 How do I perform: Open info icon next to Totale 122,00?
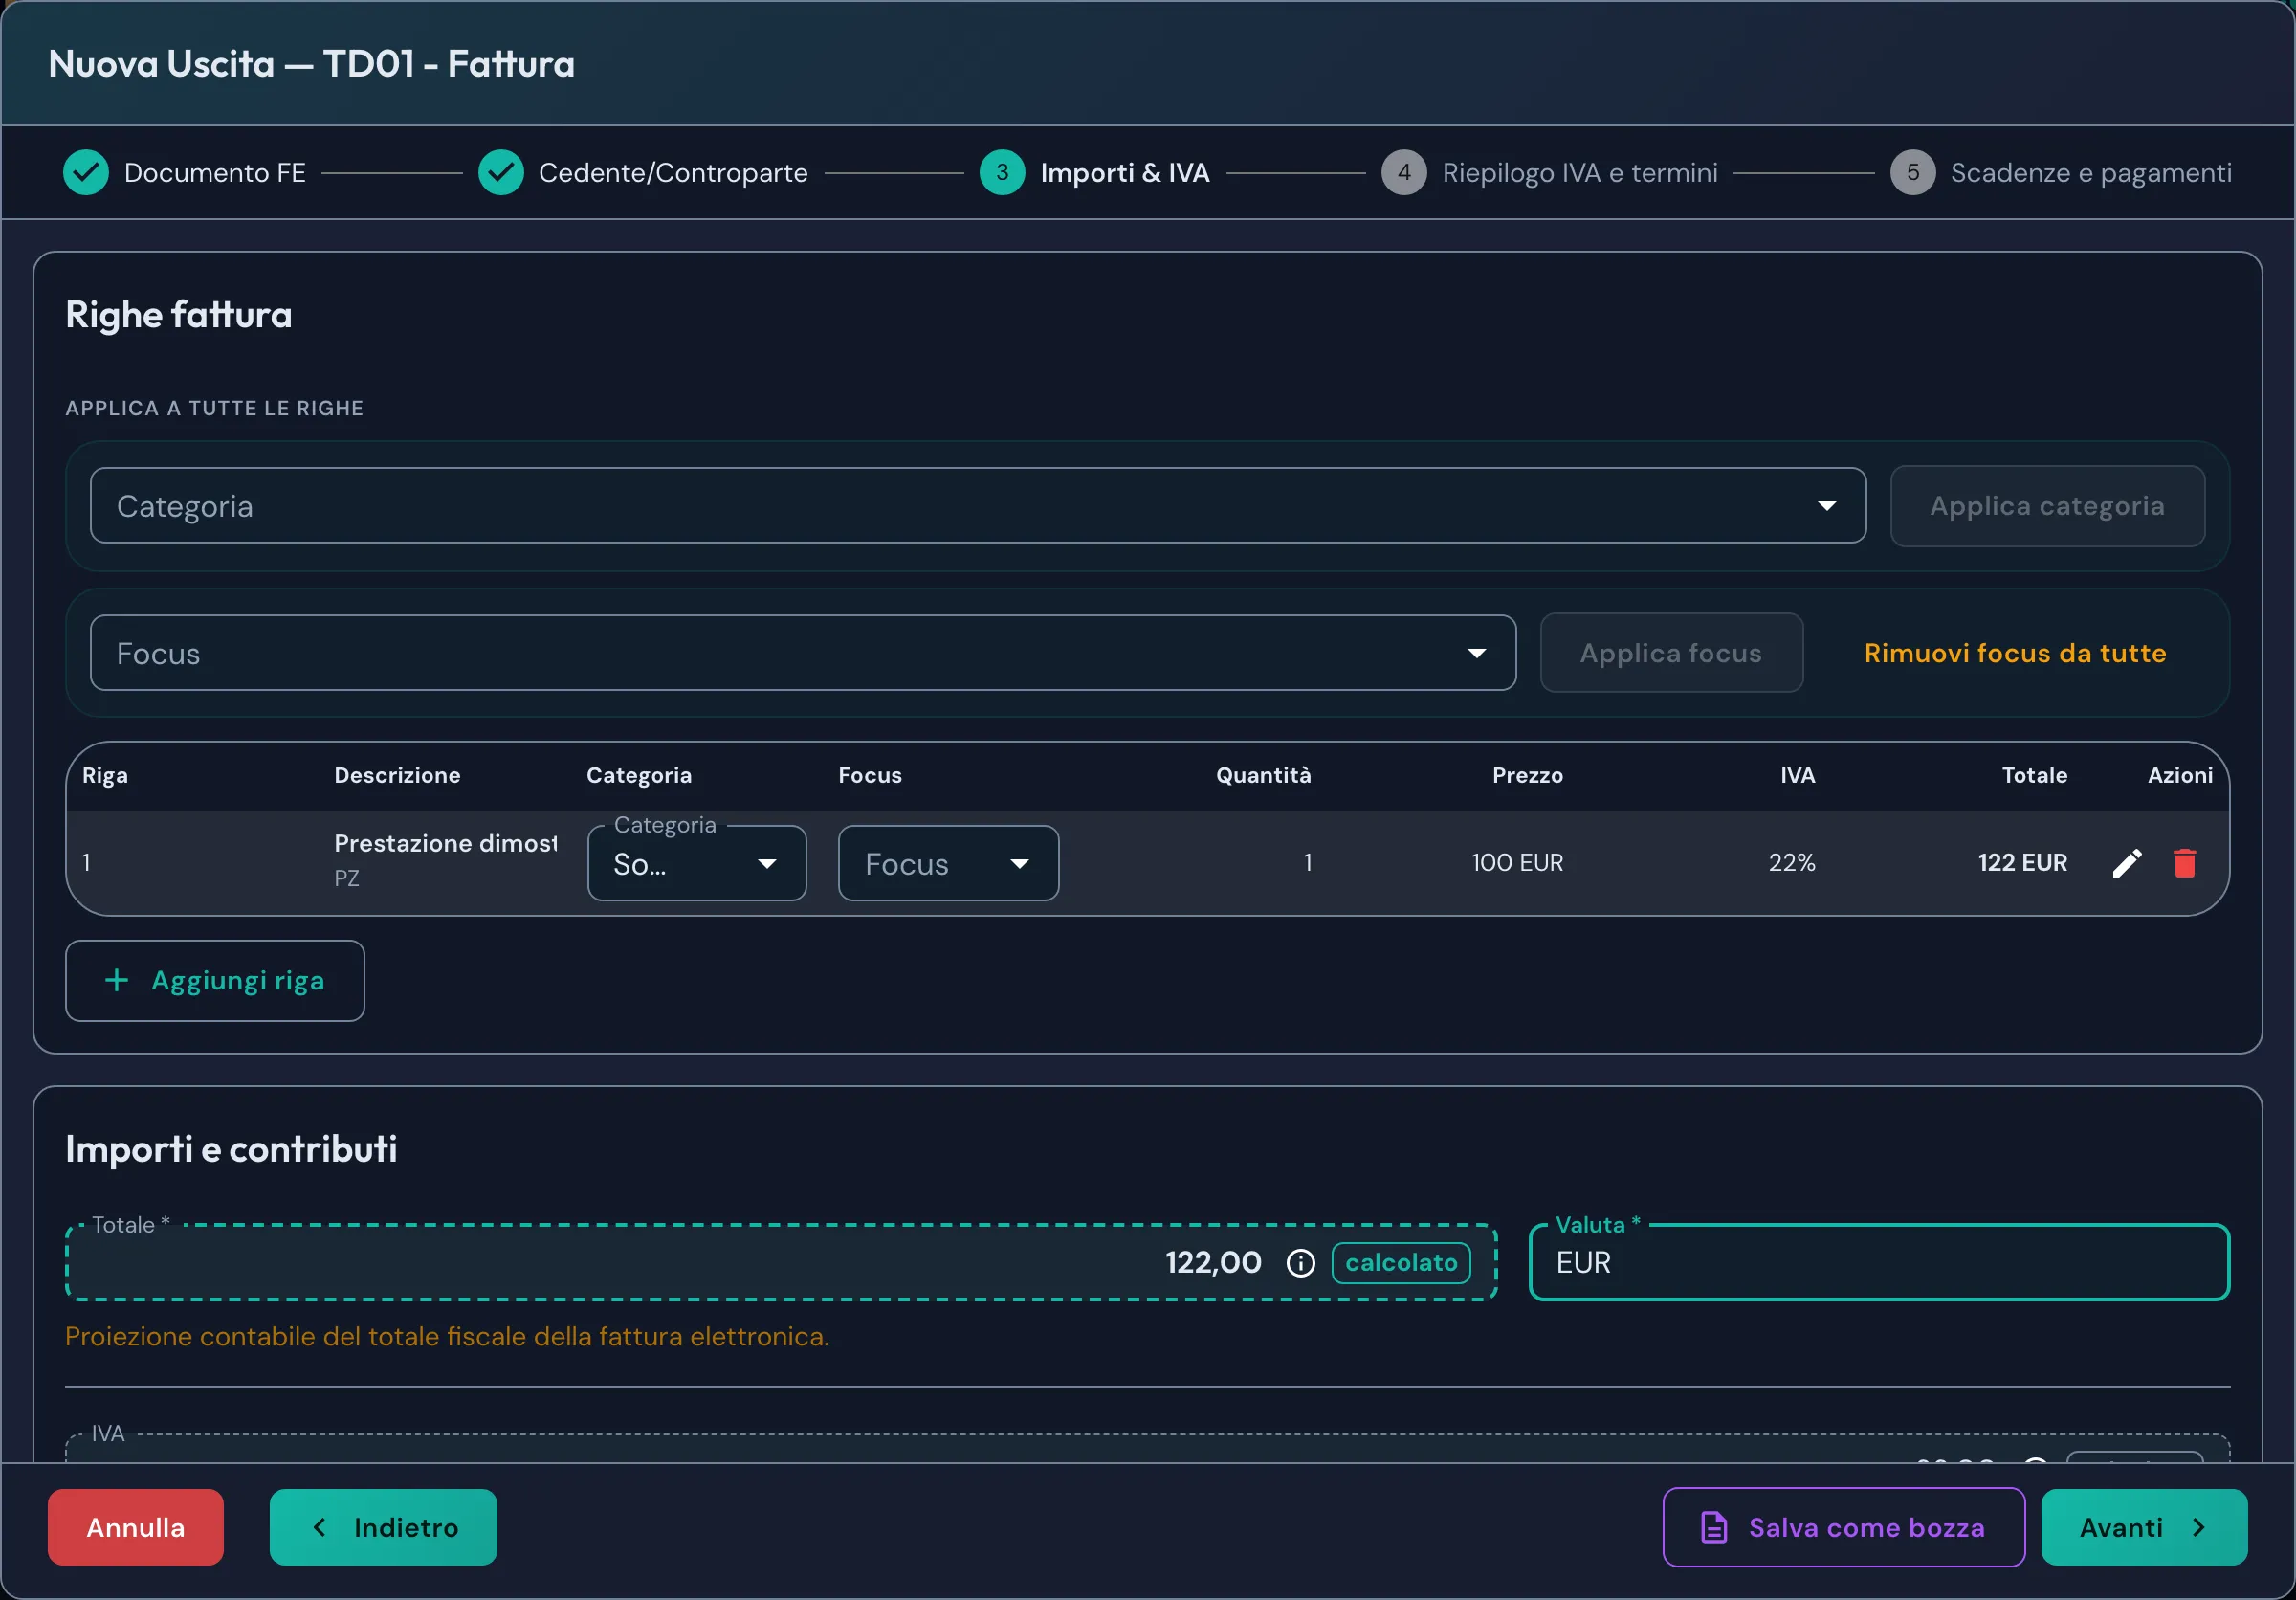[x=1300, y=1263]
